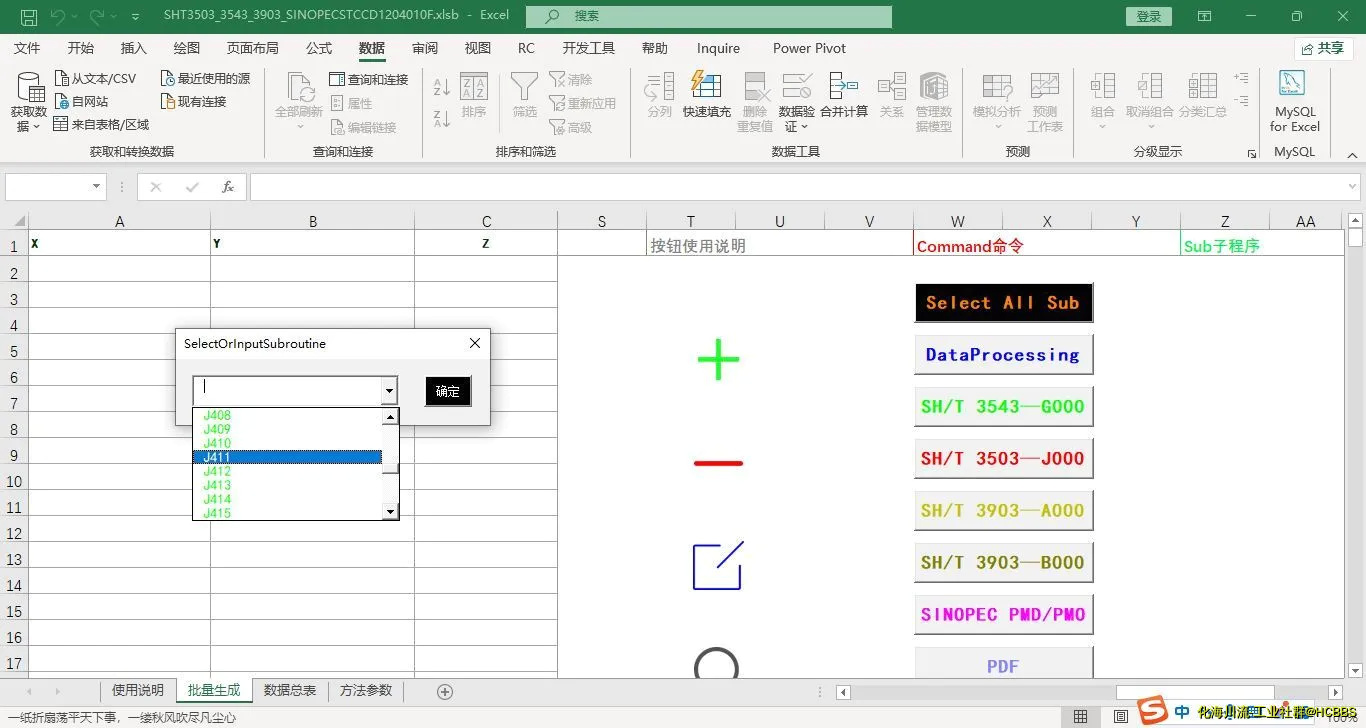The width and height of the screenshot is (1366, 728).
Task: Click the red minus sign shape
Action: [x=718, y=463]
